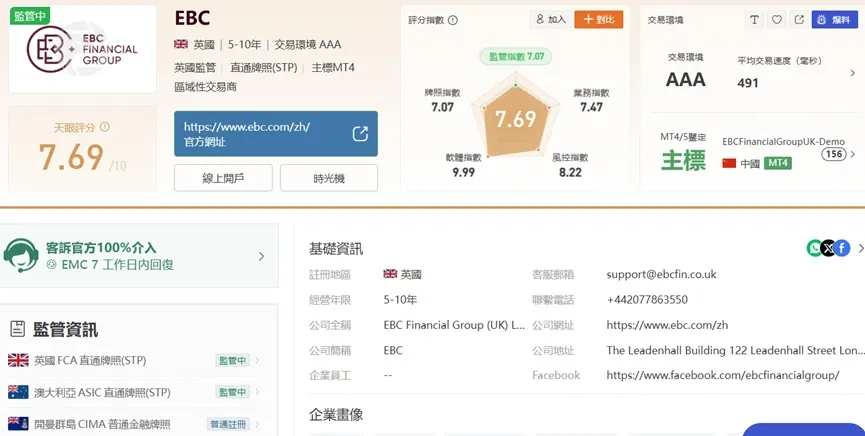Click the EBC Financial Group (UK) company name
Image resolution: width=865 pixels, height=436 pixels.
coord(454,325)
